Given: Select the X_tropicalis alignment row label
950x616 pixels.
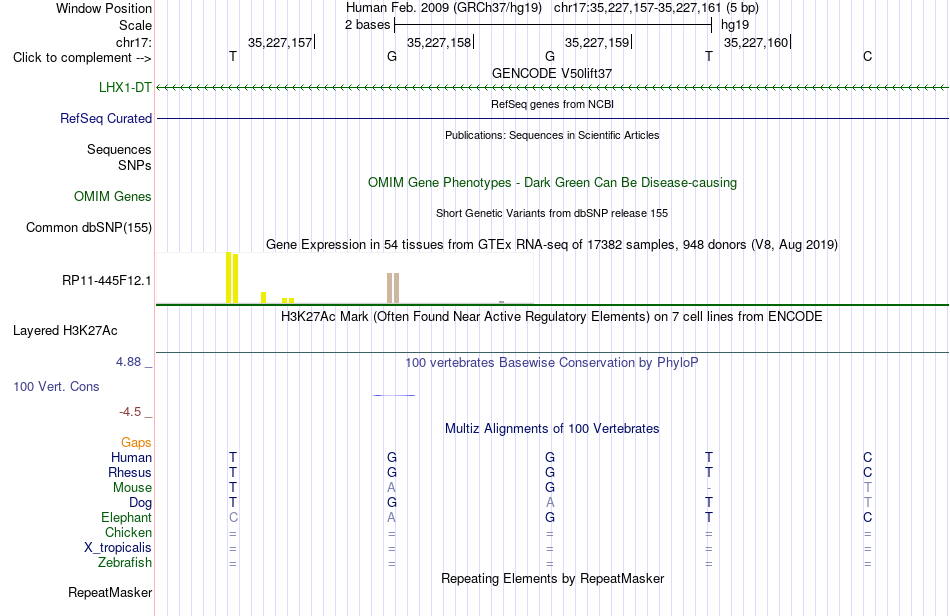Looking at the screenshot, I should coord(118,548).
